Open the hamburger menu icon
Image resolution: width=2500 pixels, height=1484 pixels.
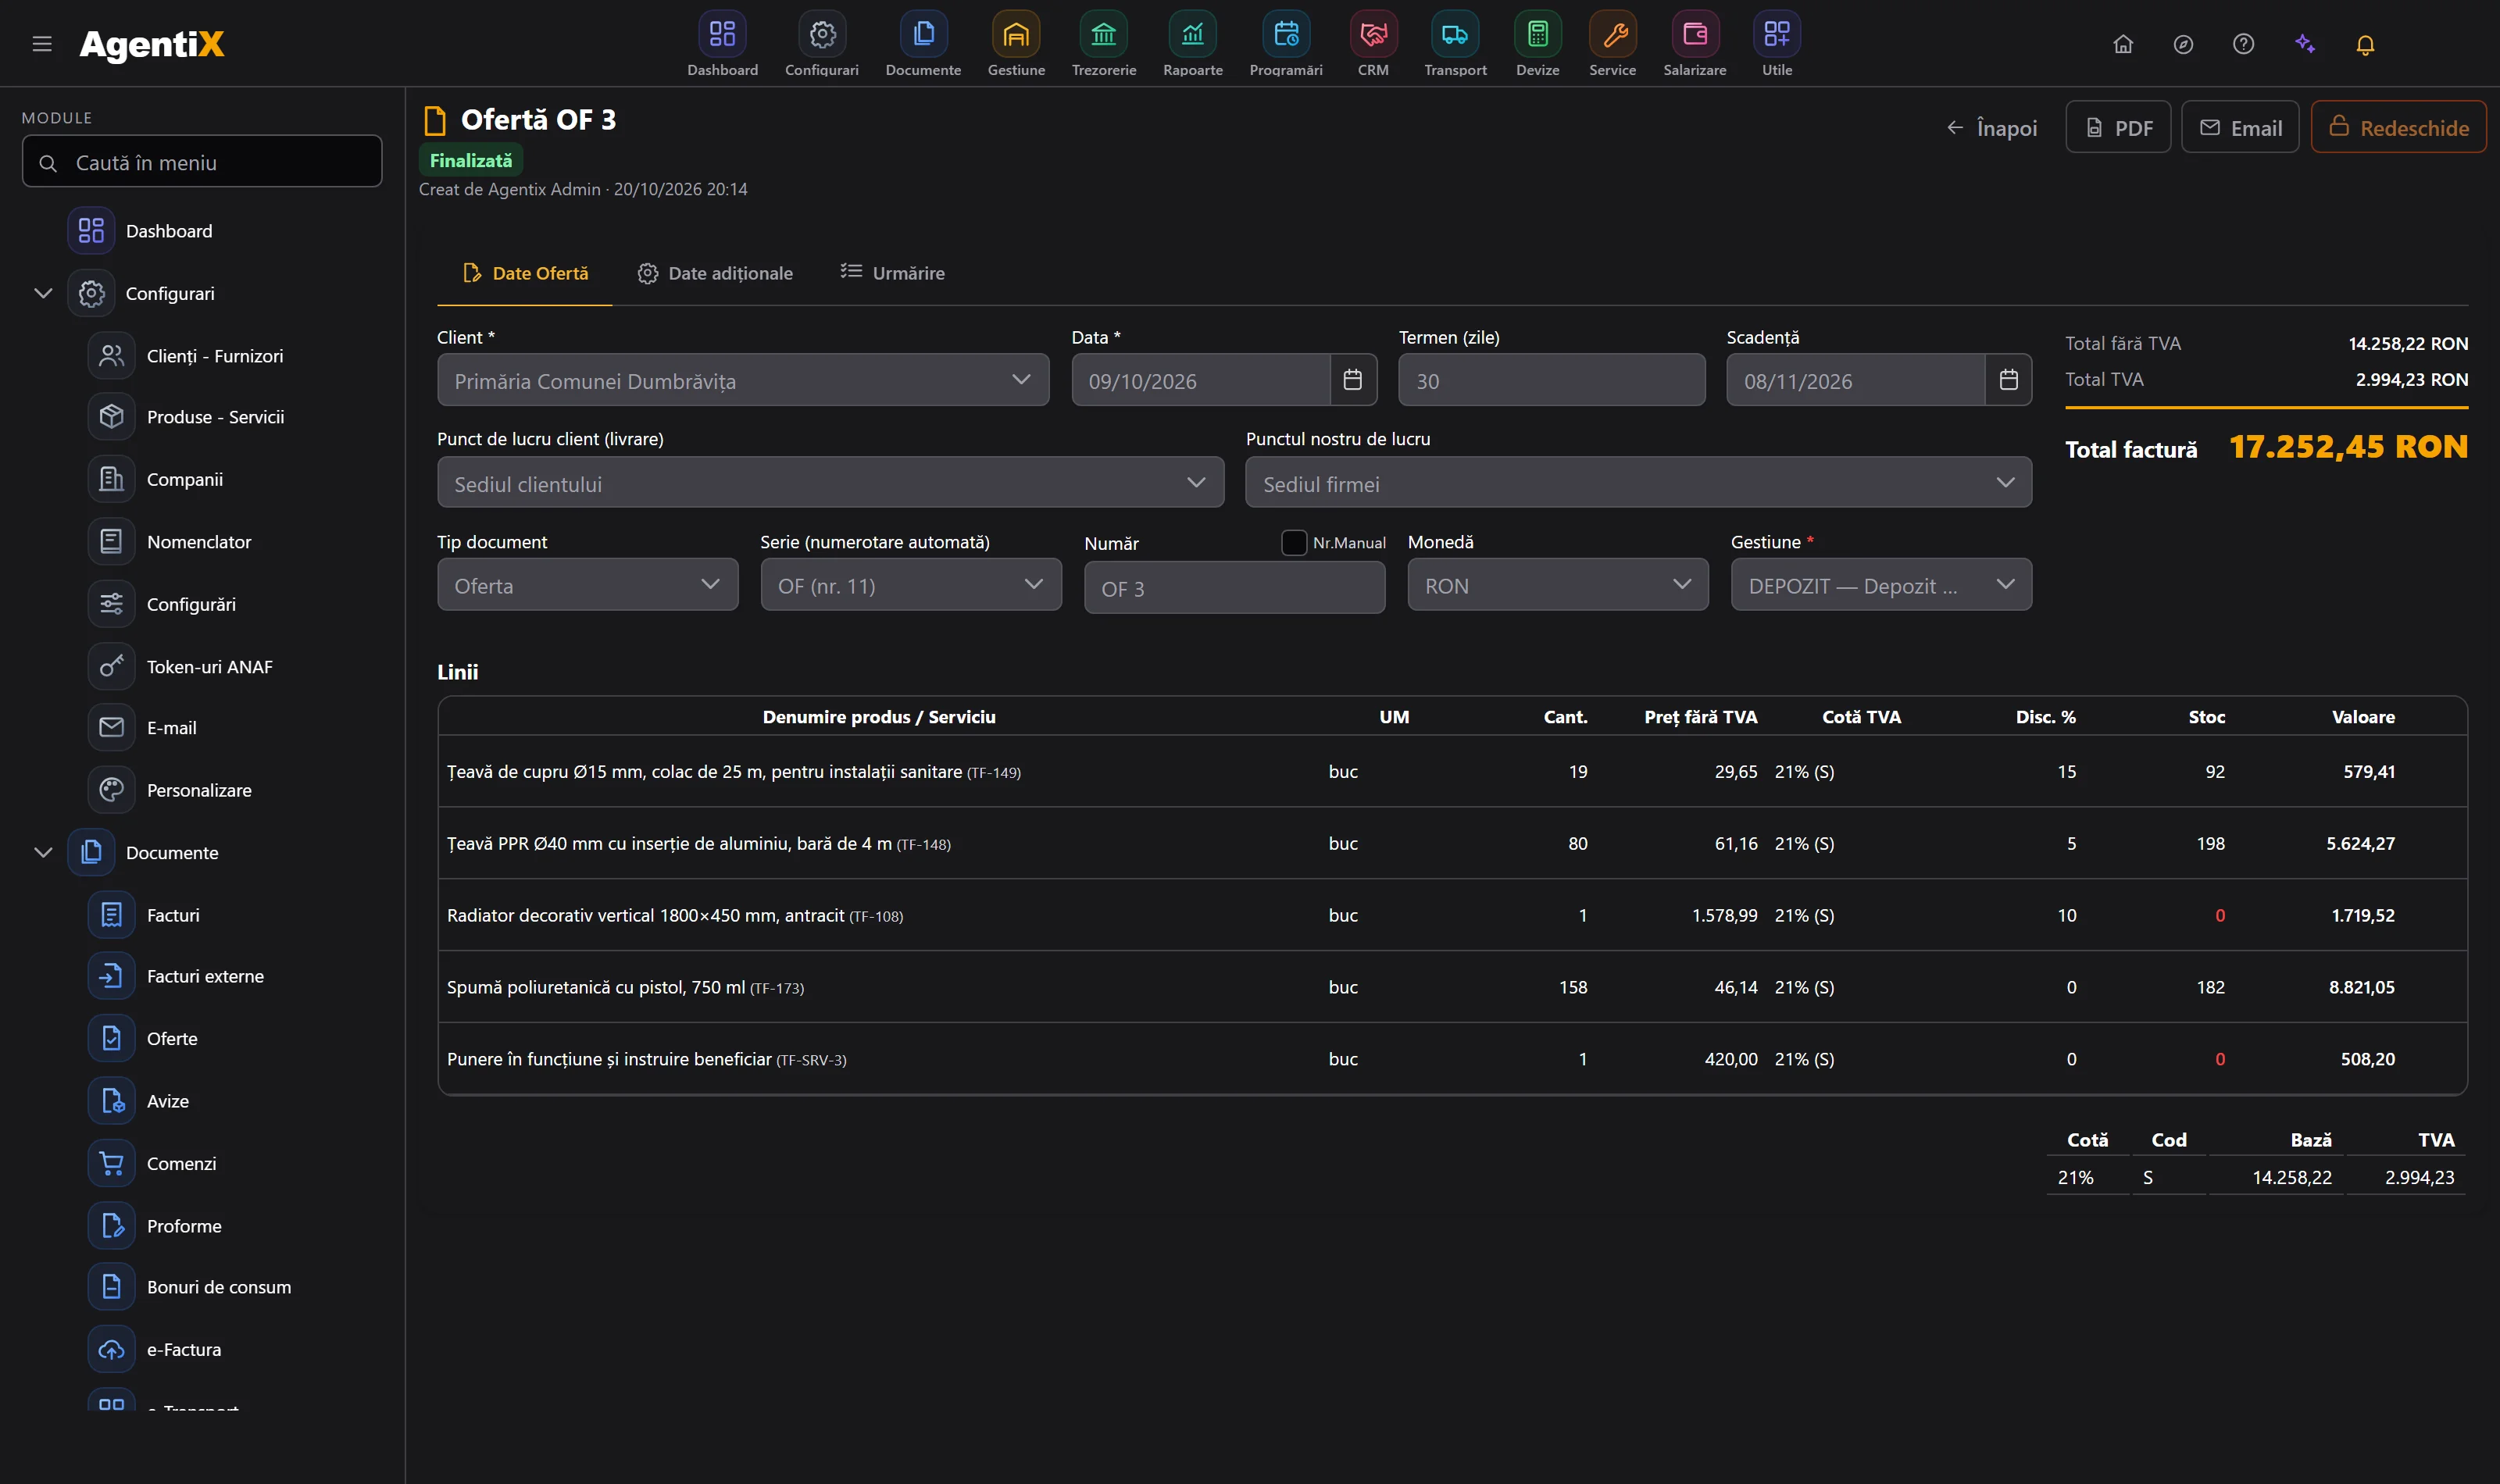[x=42, y=44]
